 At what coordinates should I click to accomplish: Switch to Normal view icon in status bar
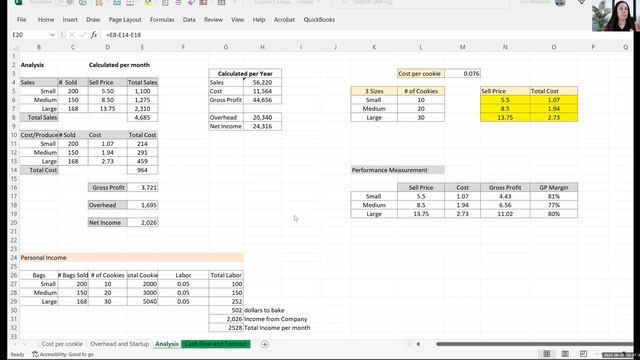(x=547, y=353)
